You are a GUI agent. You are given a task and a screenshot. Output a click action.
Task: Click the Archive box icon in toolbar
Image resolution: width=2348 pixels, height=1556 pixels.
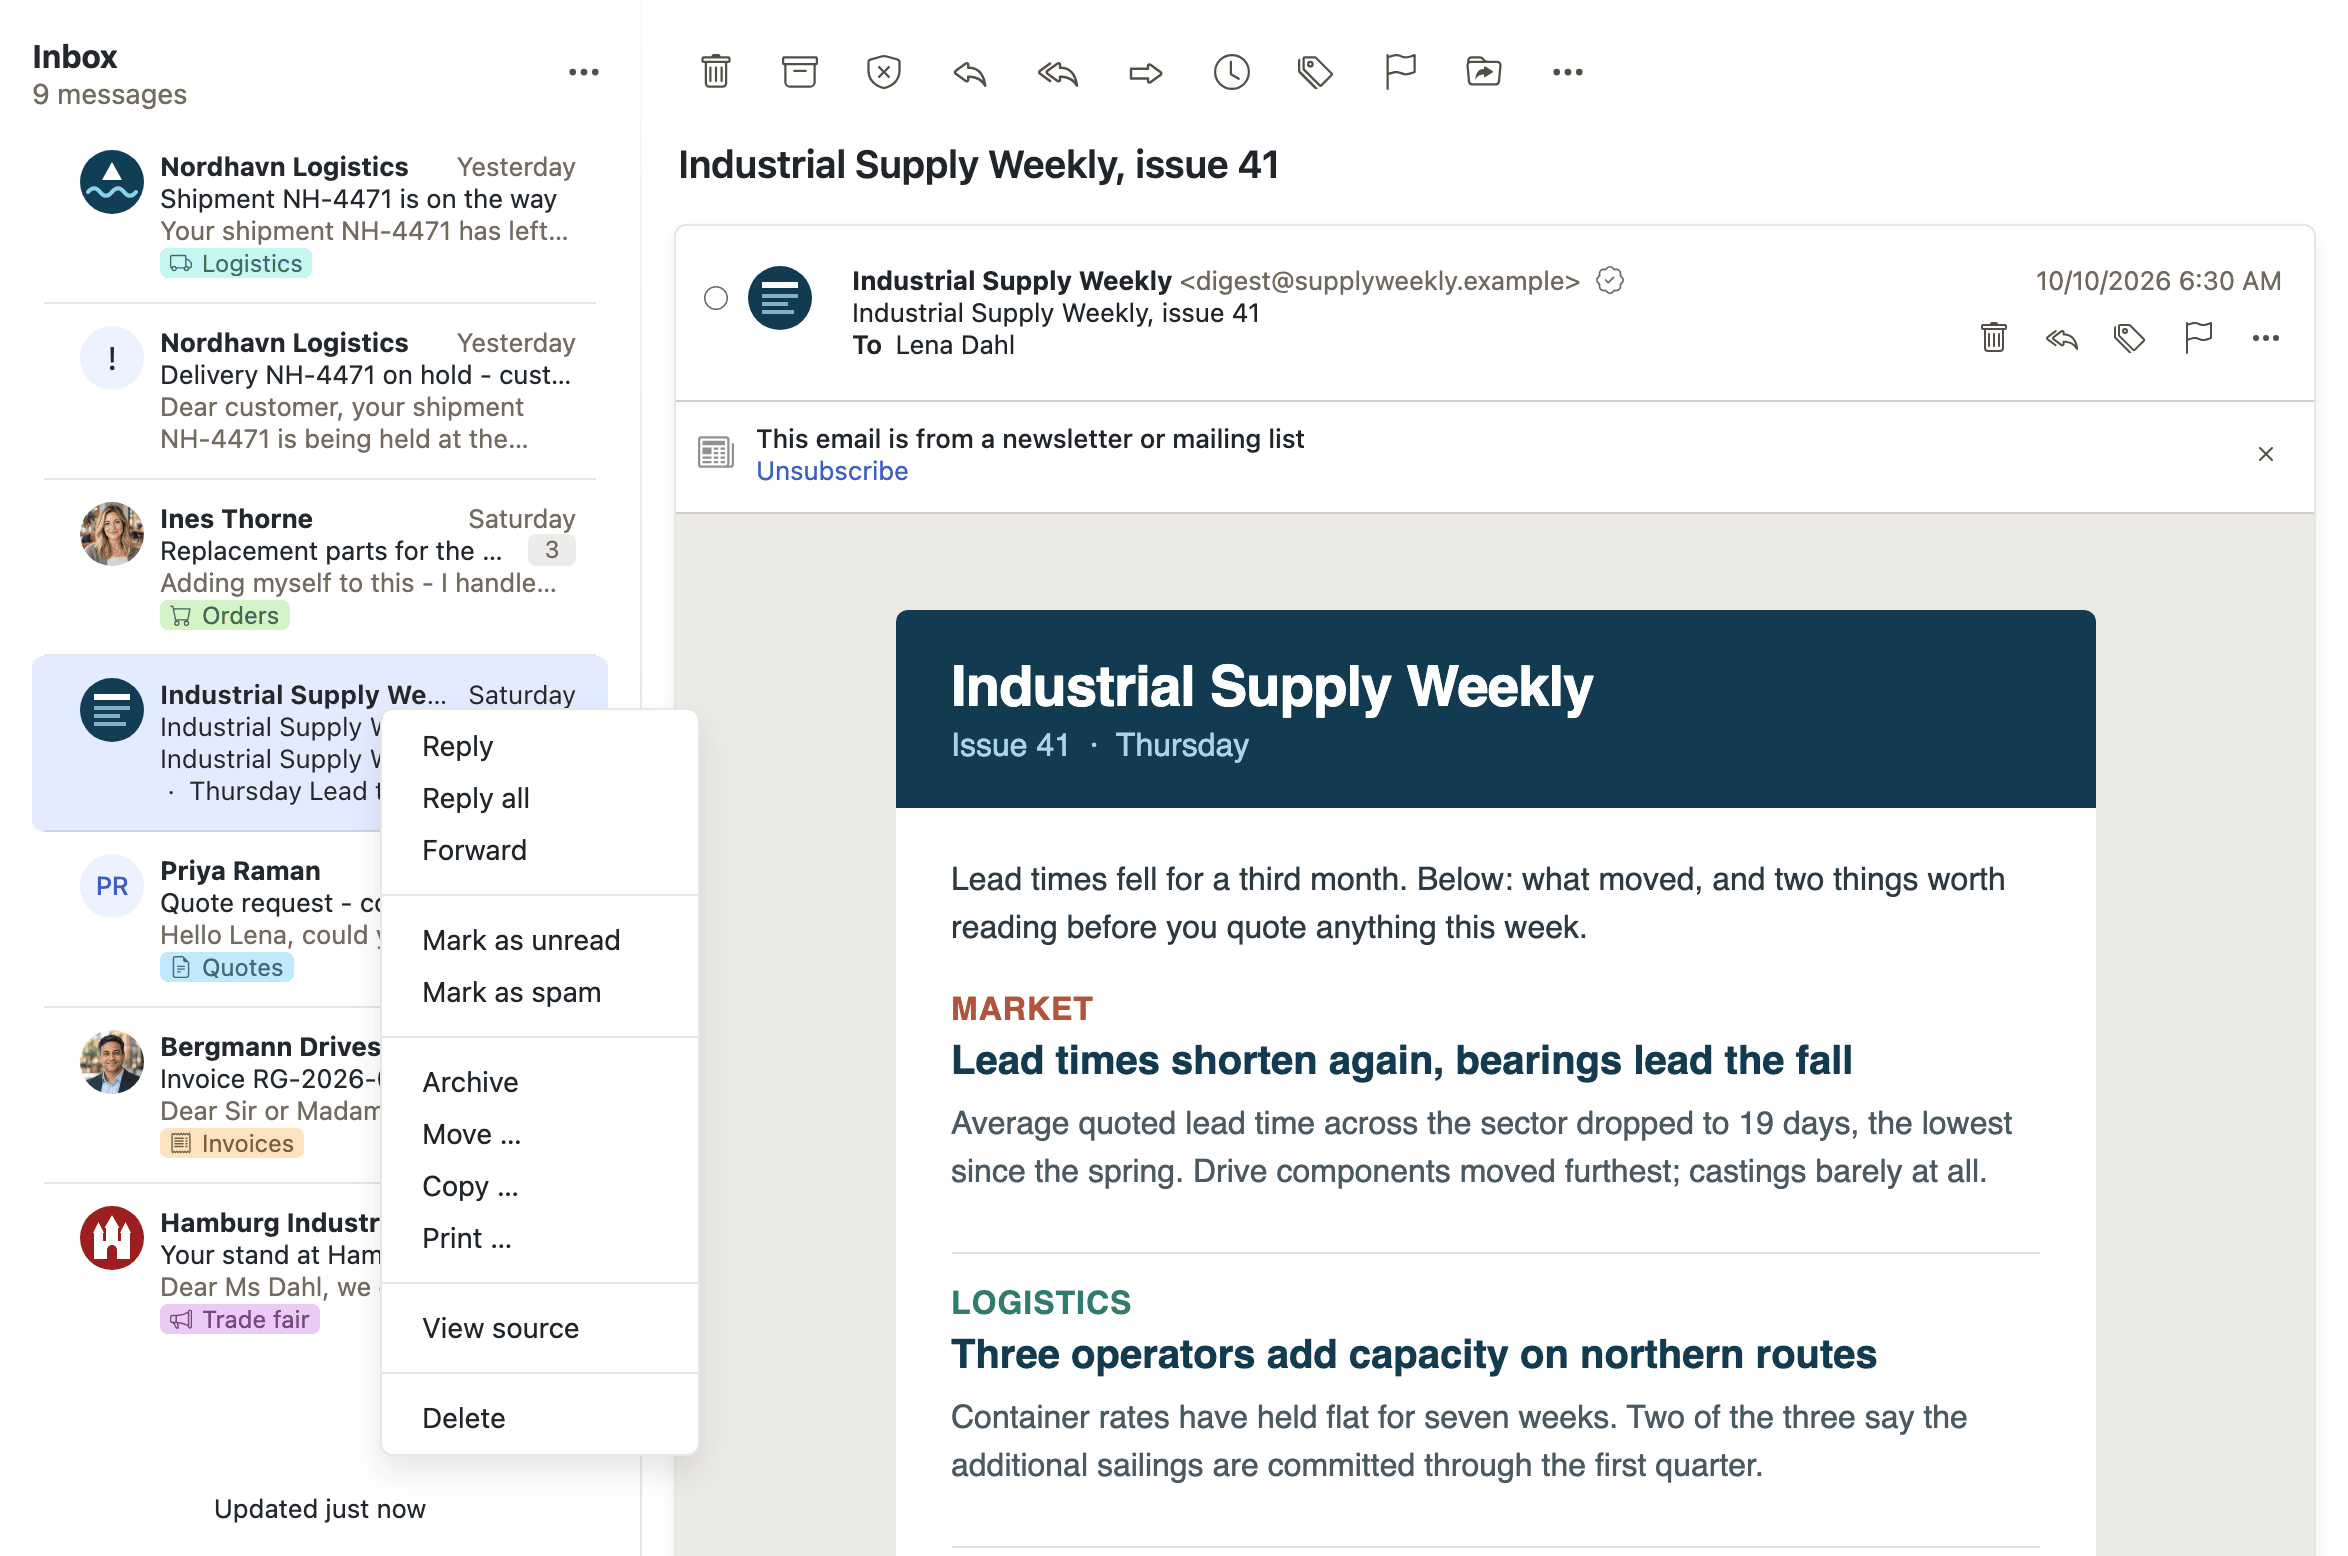tap(799, 72)
